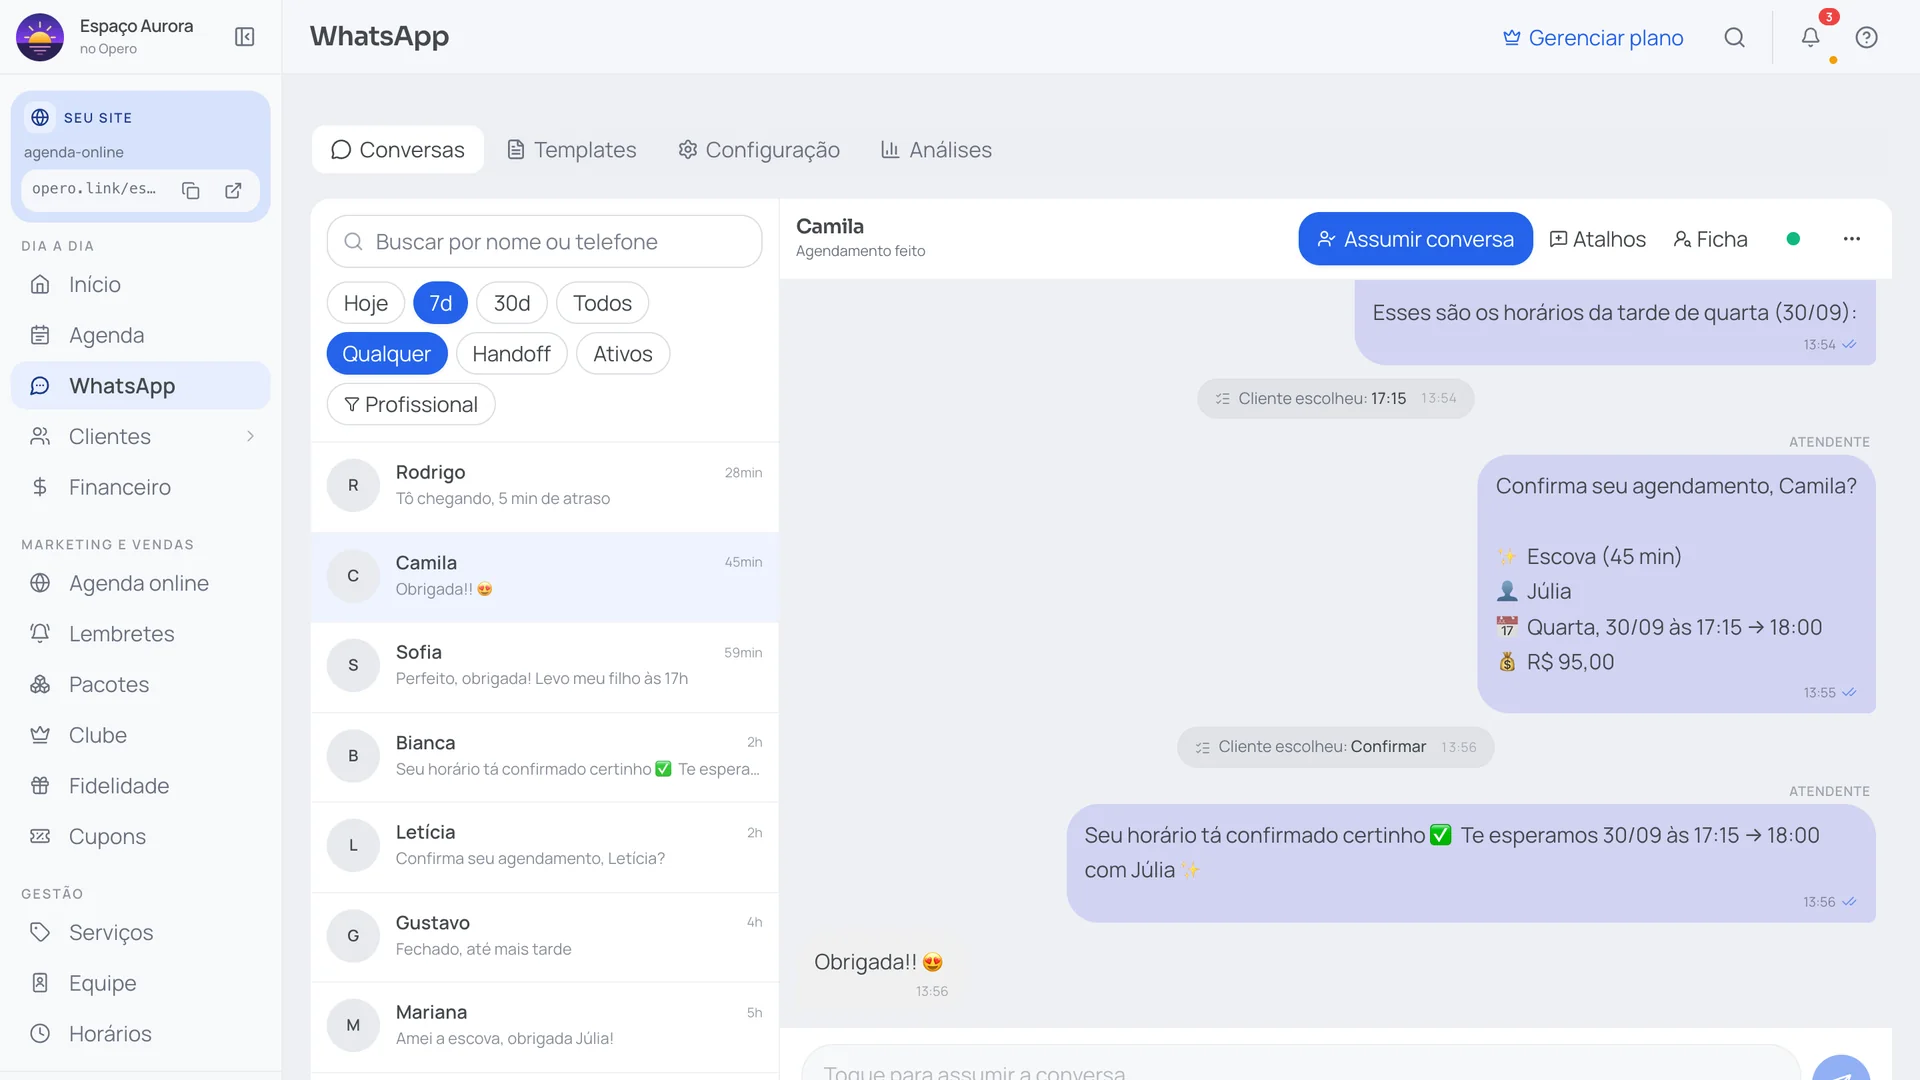Image resolution: width=1920 pixels, height=1080 pixels.
Task: Open Fidelidade page
Action: (x=141, y=786)
